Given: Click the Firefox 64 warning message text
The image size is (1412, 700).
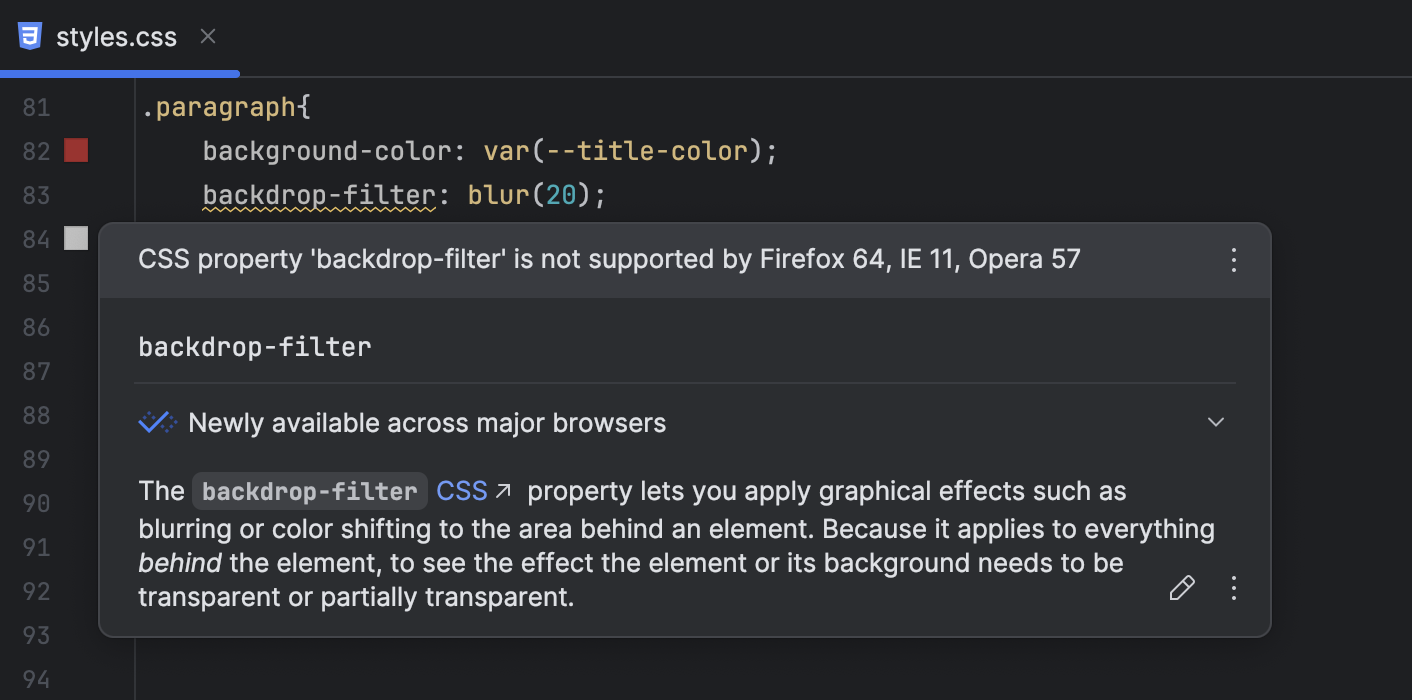Looking at the screenshot, I should [x=607, y=259].
